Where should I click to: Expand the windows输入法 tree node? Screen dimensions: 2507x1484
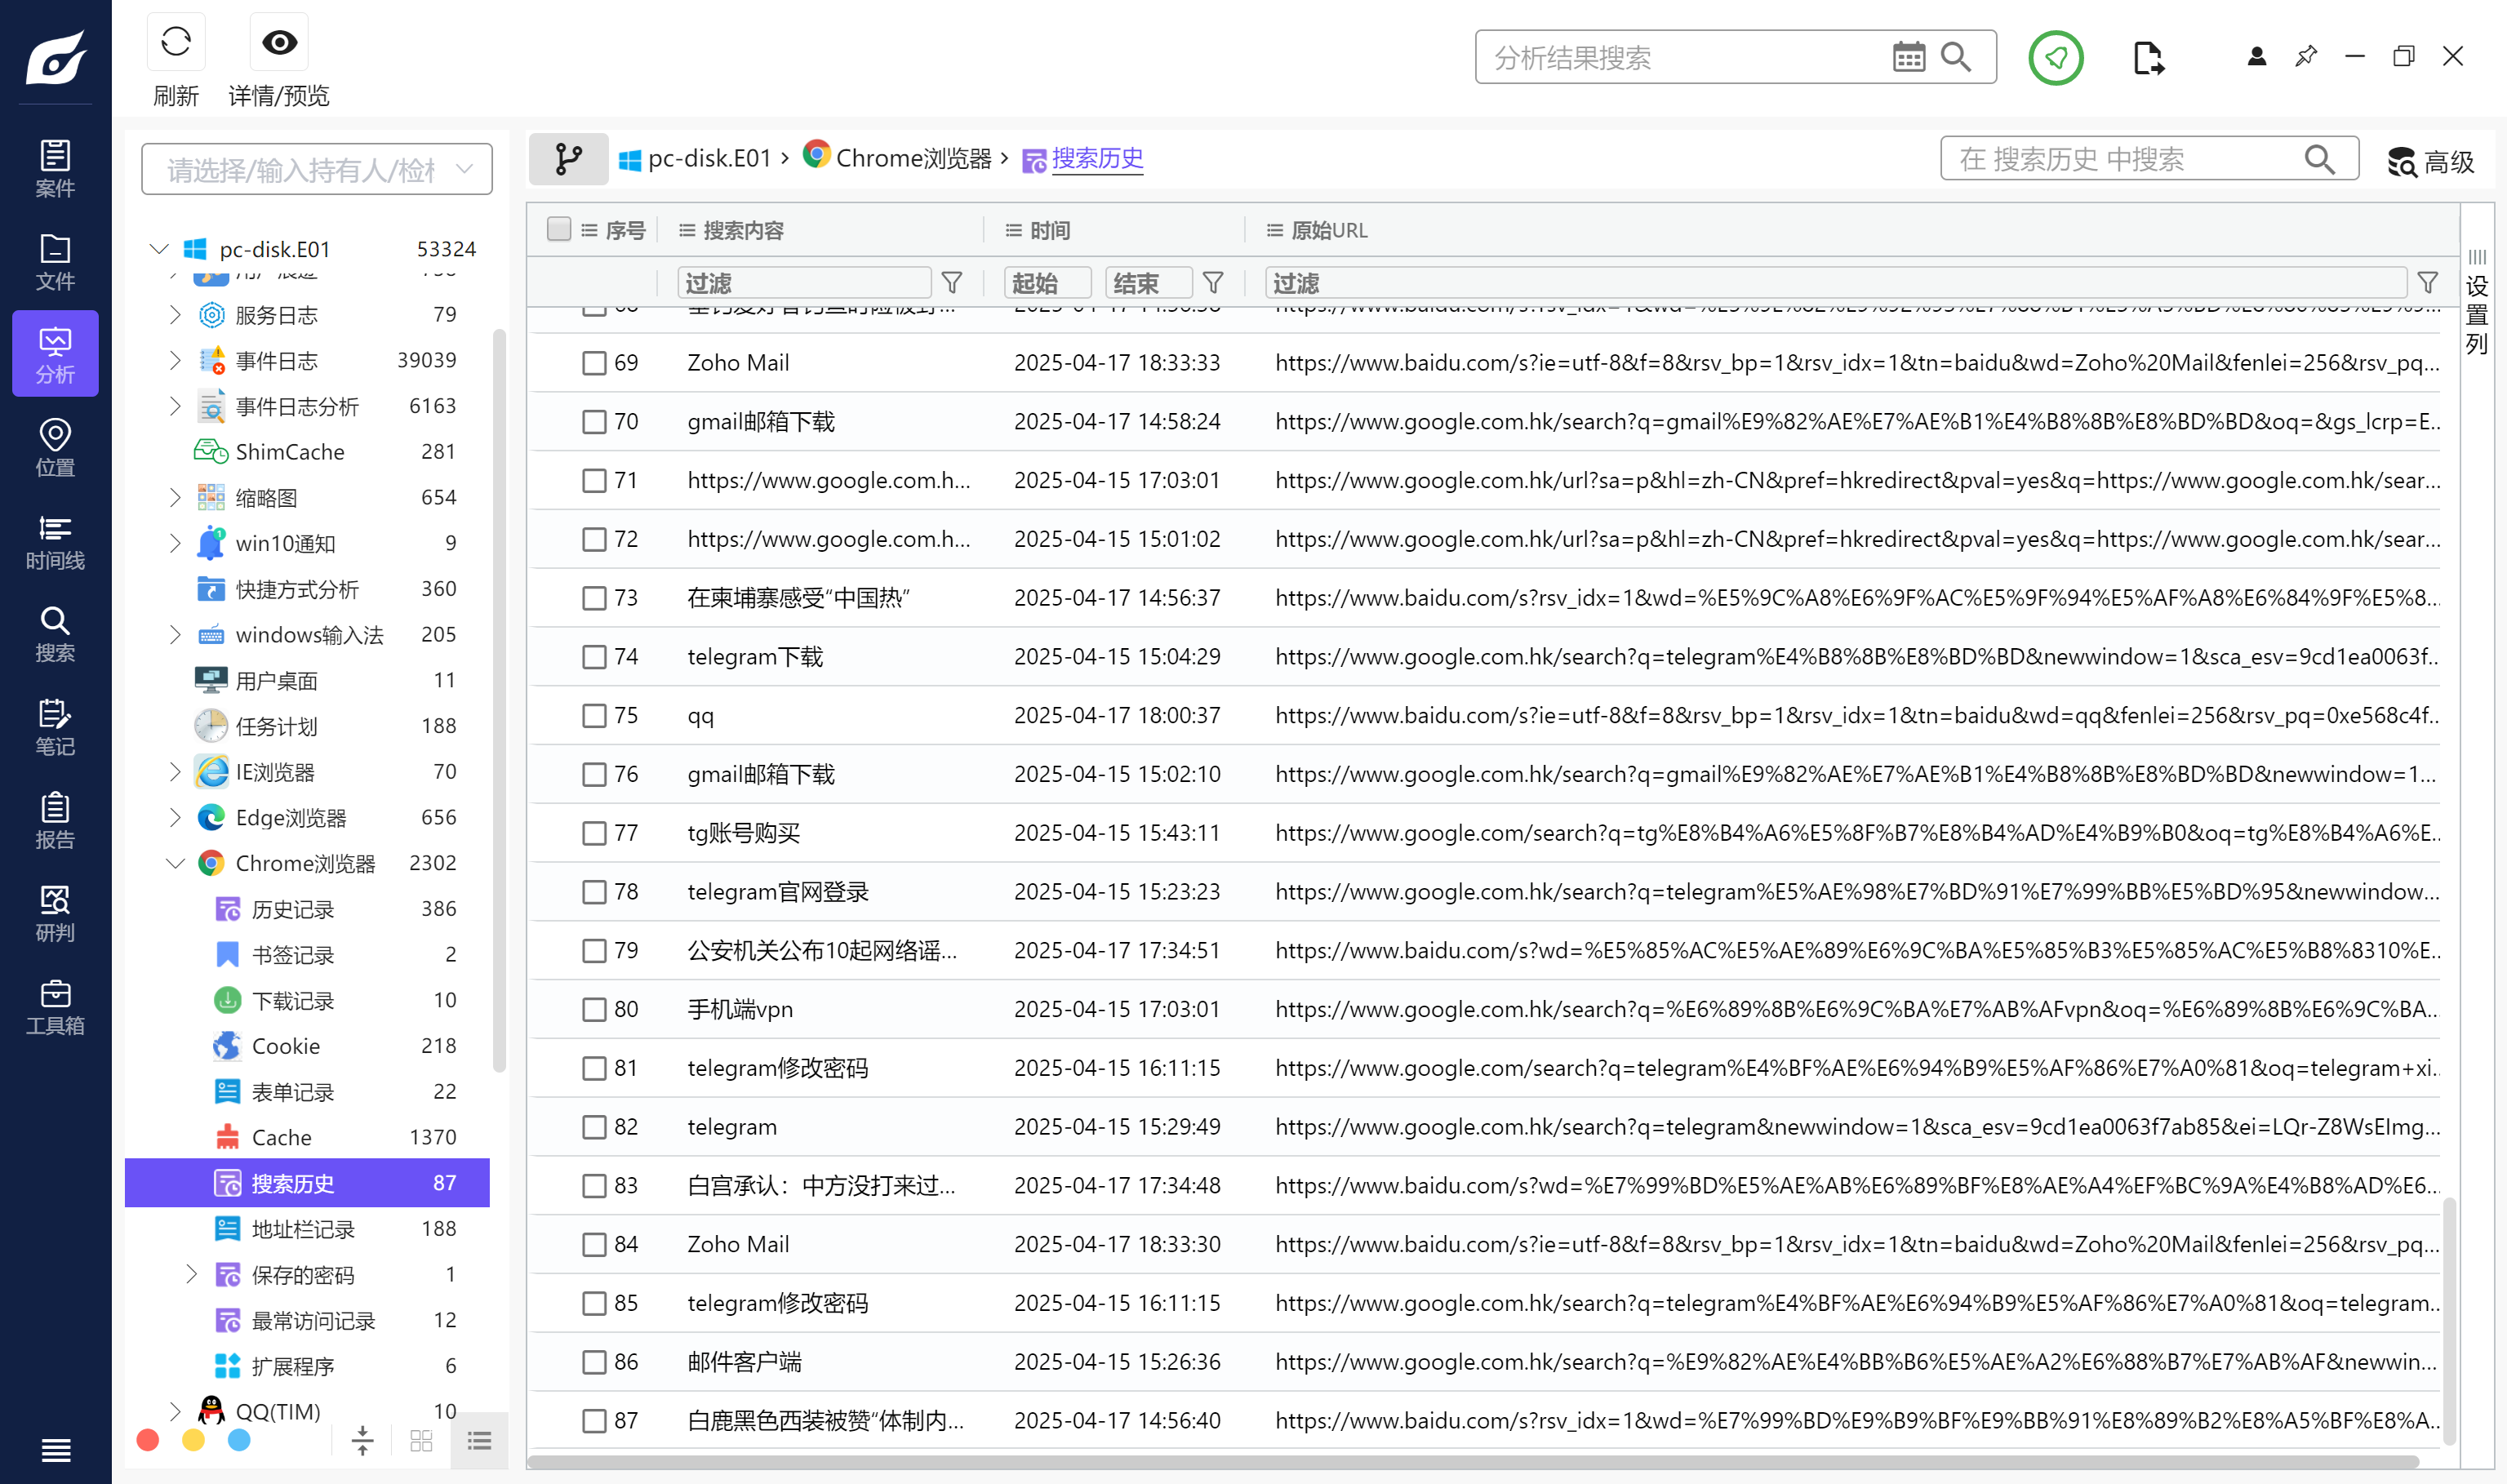(x=175, y=634)
